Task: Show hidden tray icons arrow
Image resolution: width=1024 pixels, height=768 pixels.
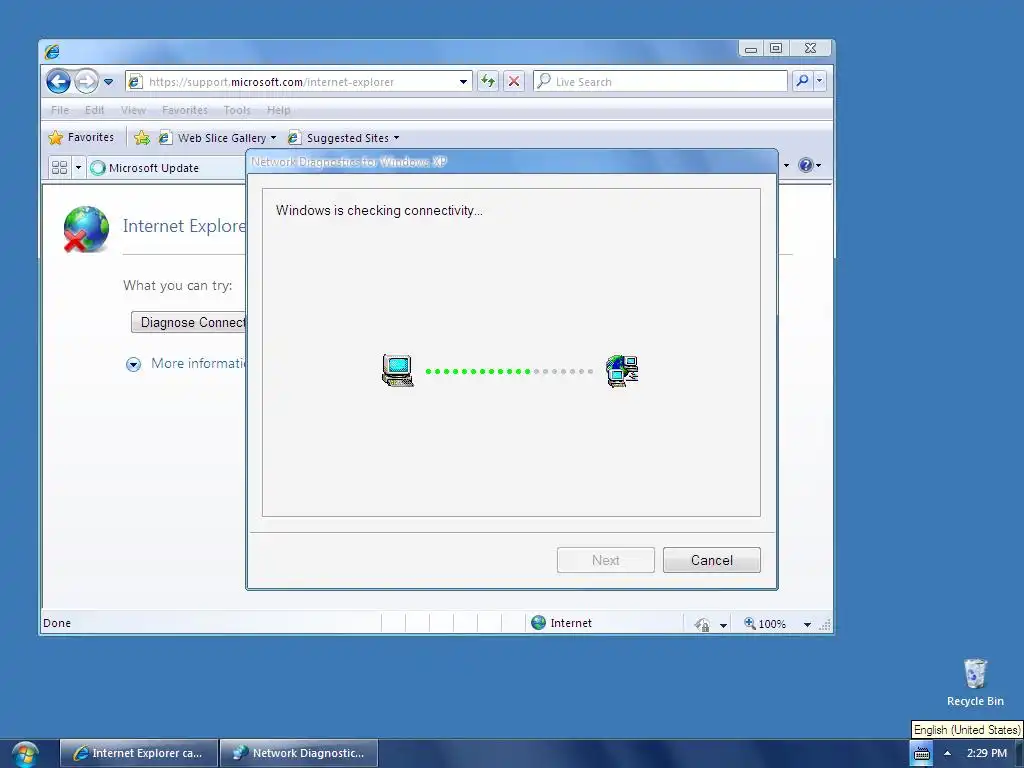Action: click(x=947, y=754)
